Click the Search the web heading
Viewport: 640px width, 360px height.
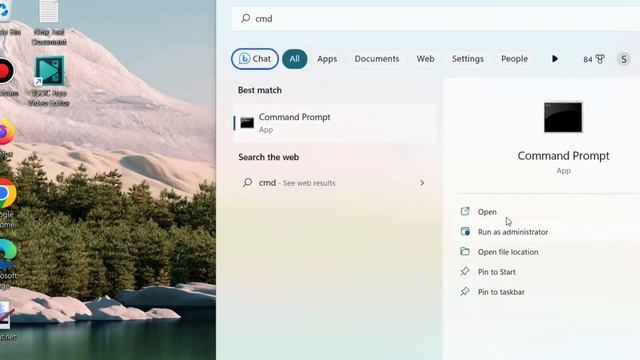tap(269, 157)
